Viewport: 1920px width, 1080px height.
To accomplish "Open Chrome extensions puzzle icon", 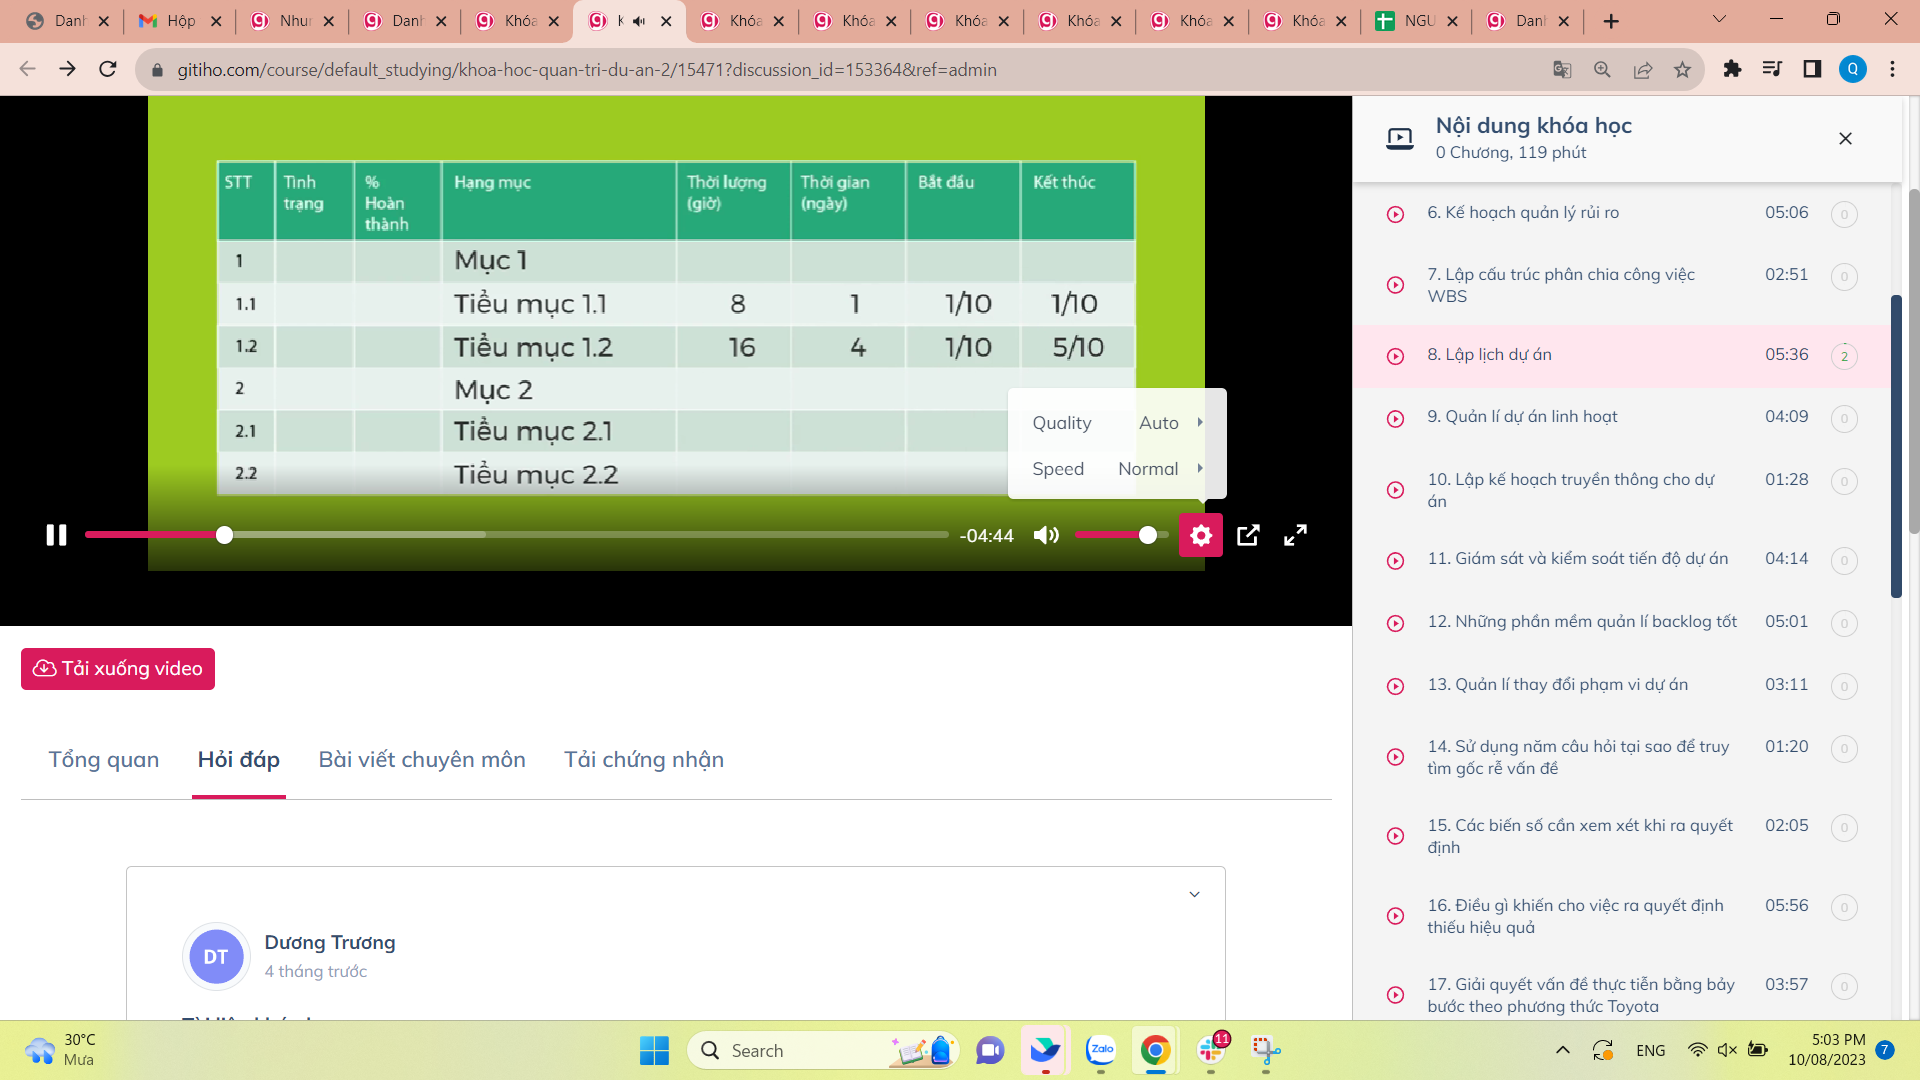I will (1732, 69).
